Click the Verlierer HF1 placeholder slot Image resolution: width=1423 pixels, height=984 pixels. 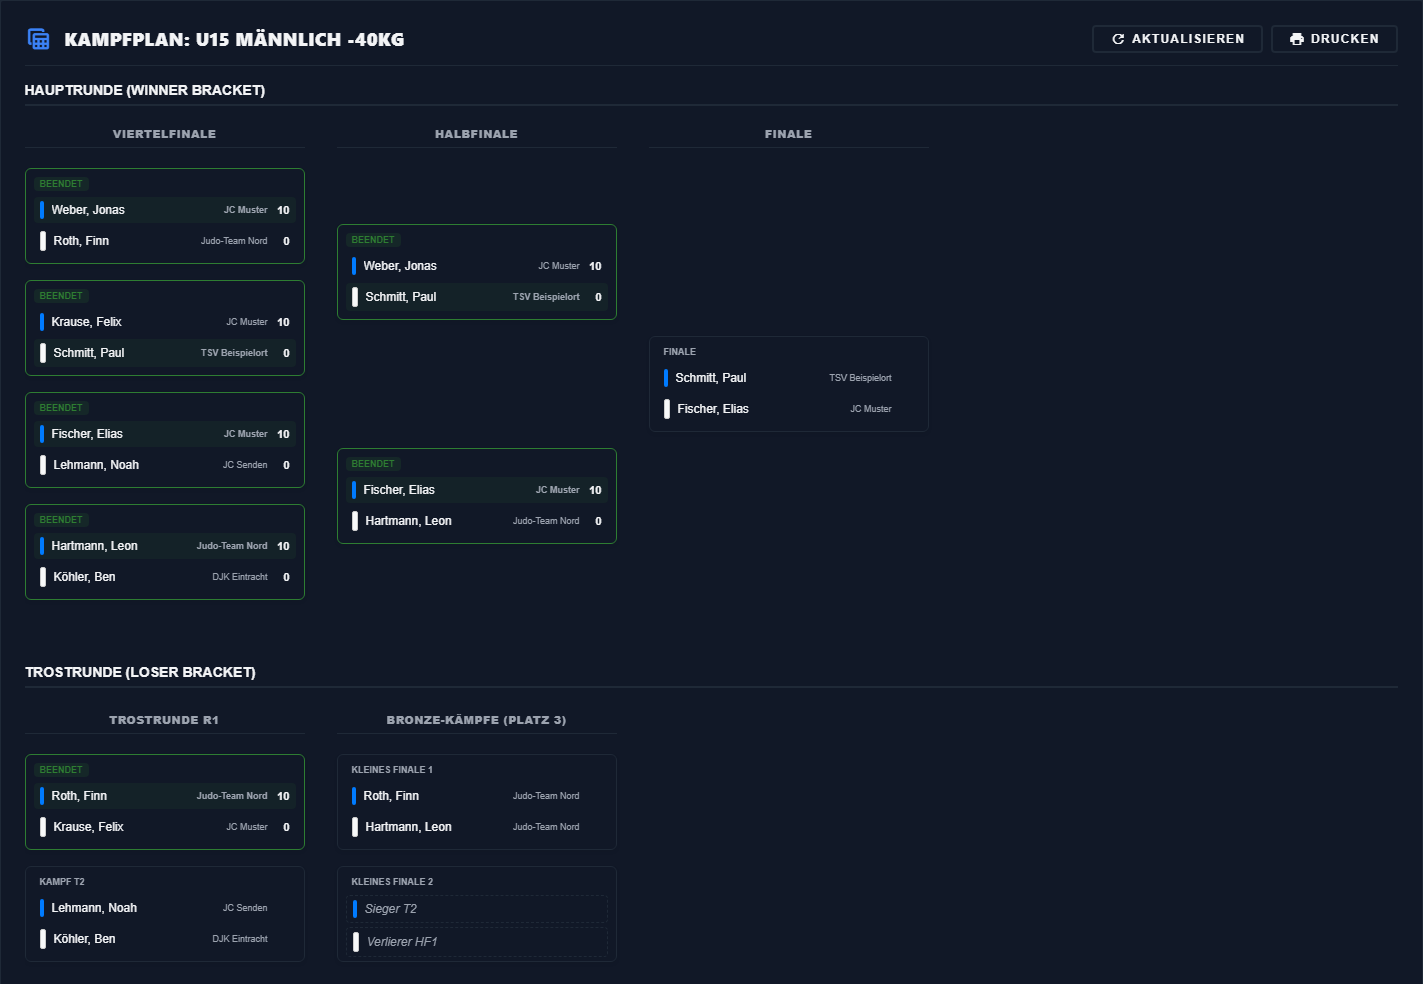[477, 942]
